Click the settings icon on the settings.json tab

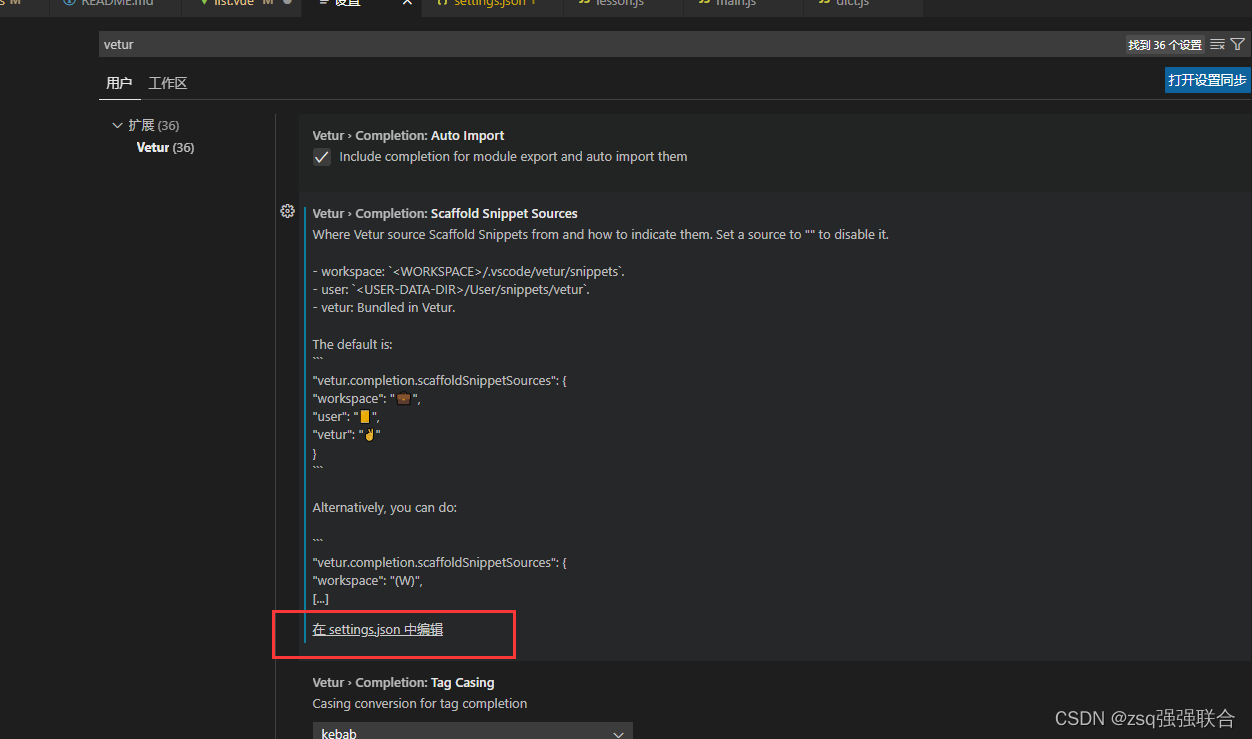[444, 3]
